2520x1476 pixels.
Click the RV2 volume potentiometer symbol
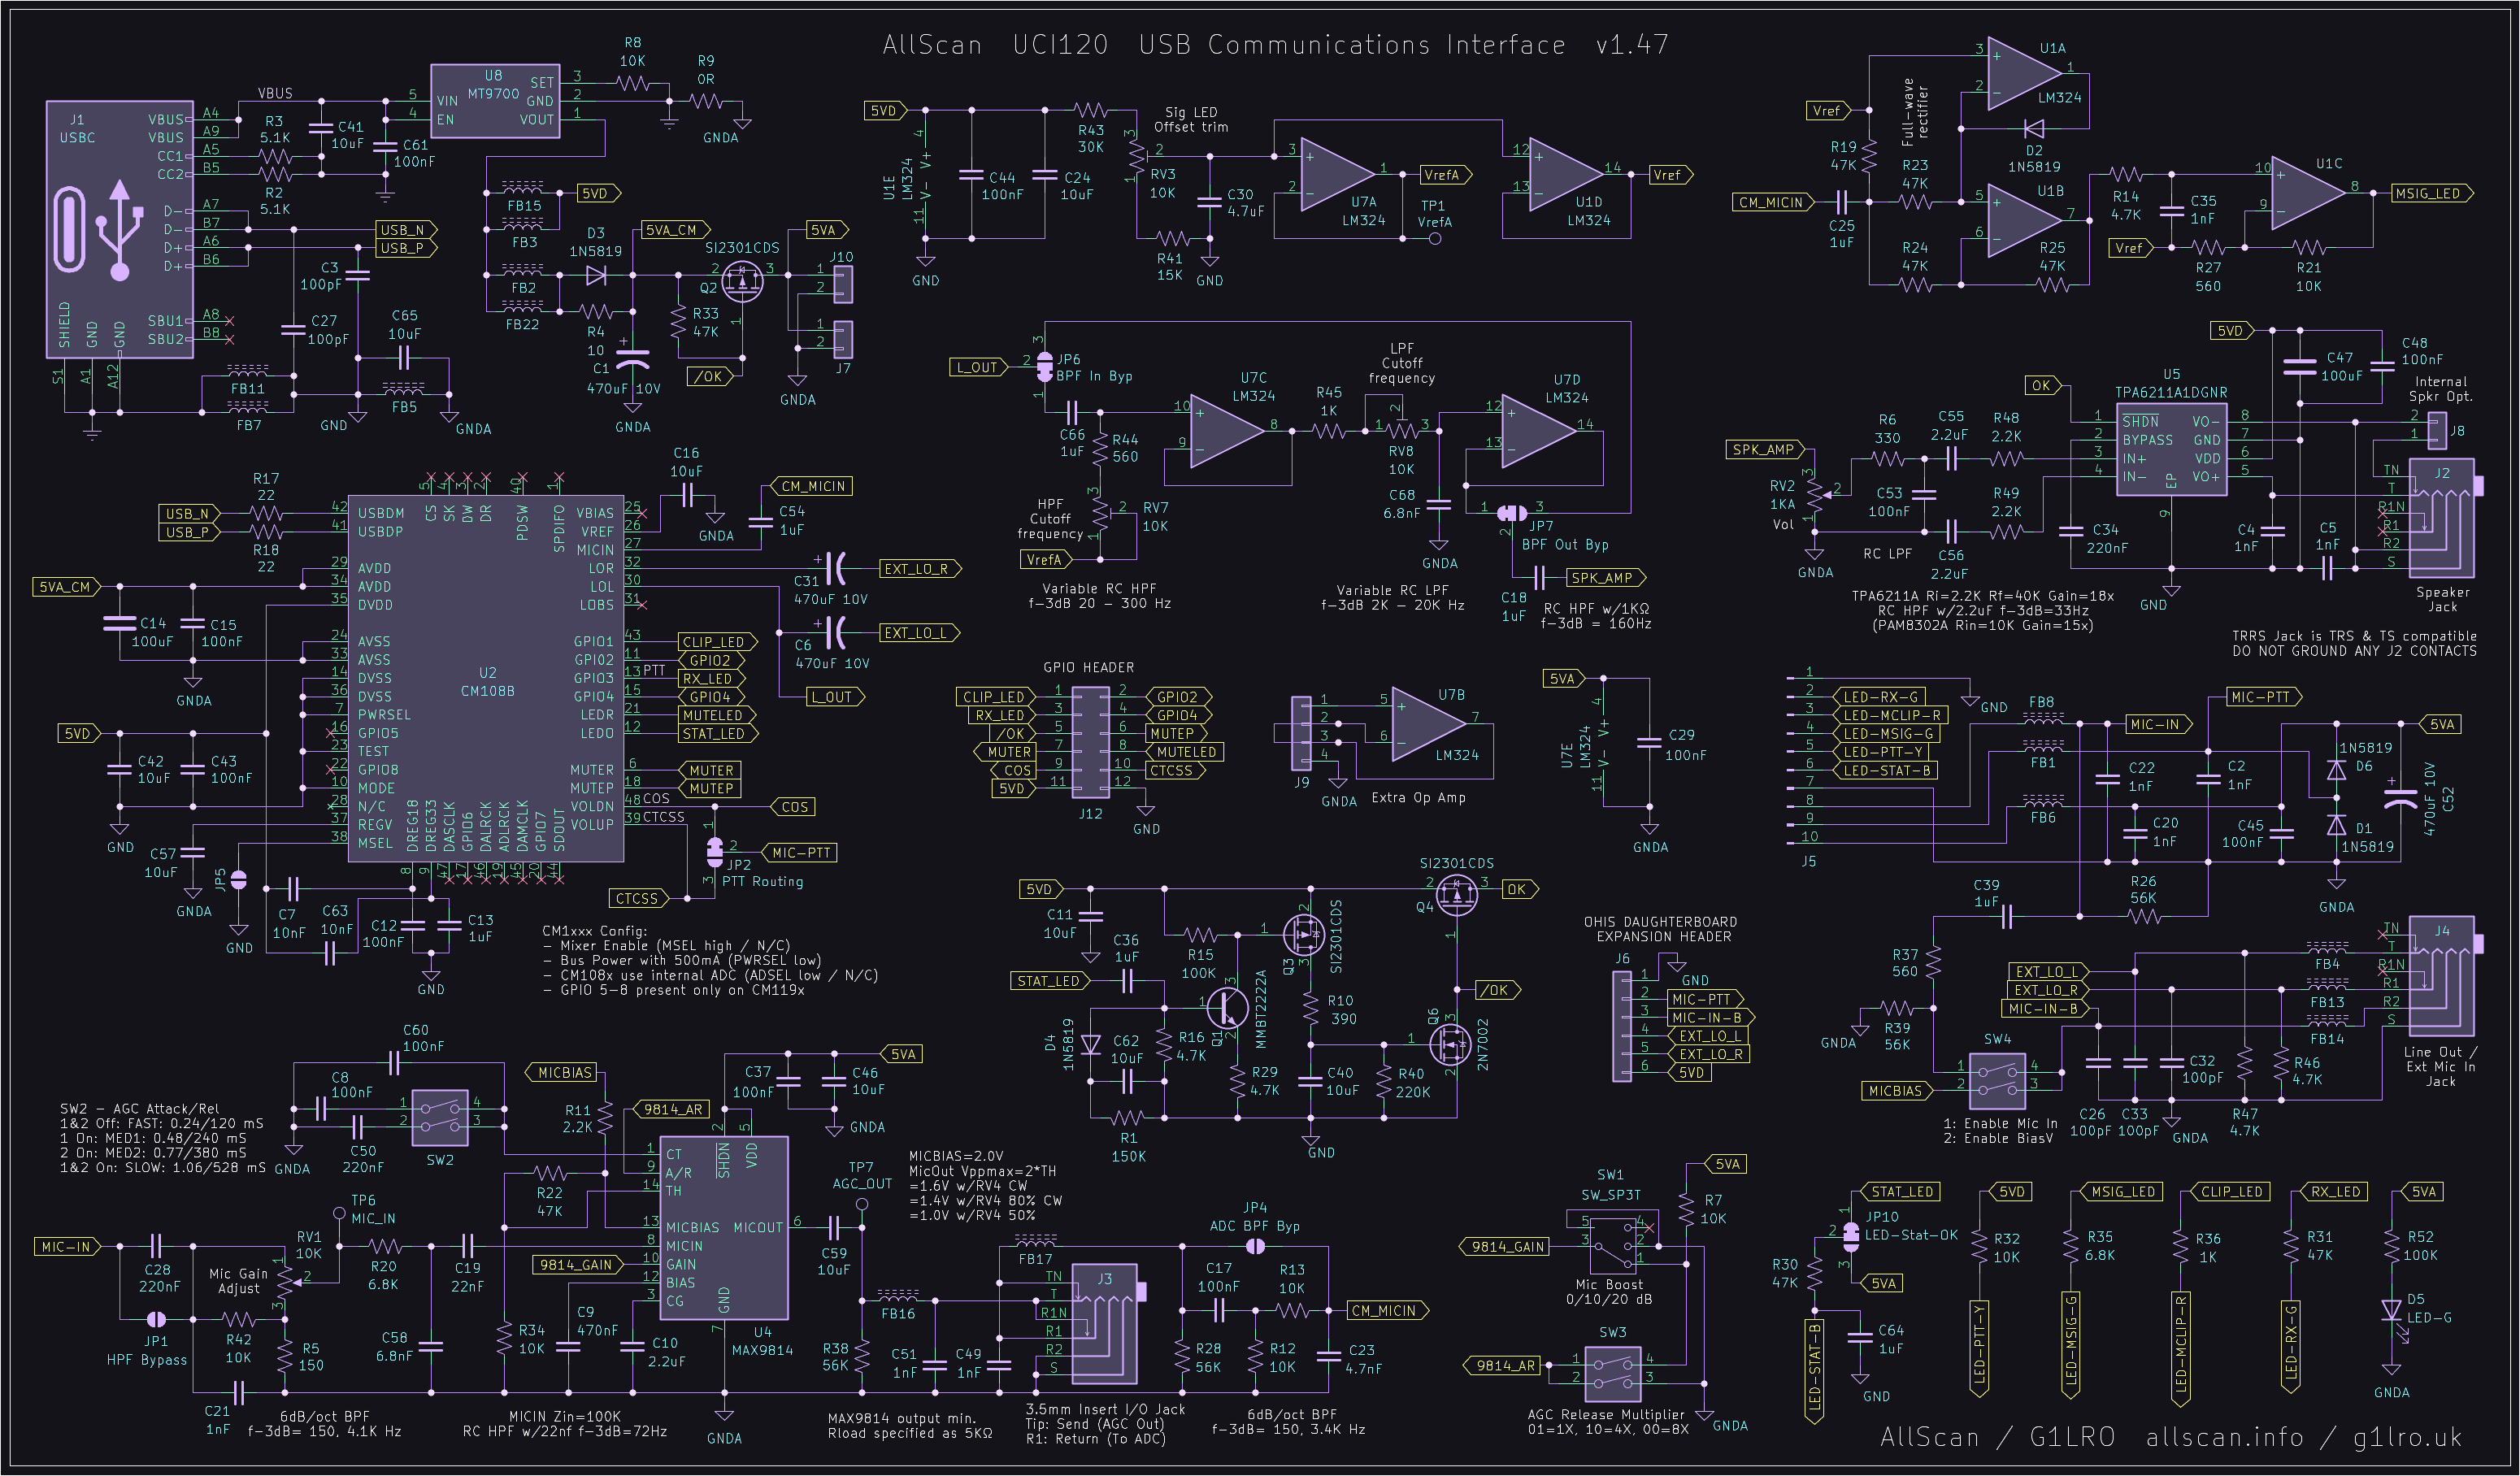tap(1814, 494)
